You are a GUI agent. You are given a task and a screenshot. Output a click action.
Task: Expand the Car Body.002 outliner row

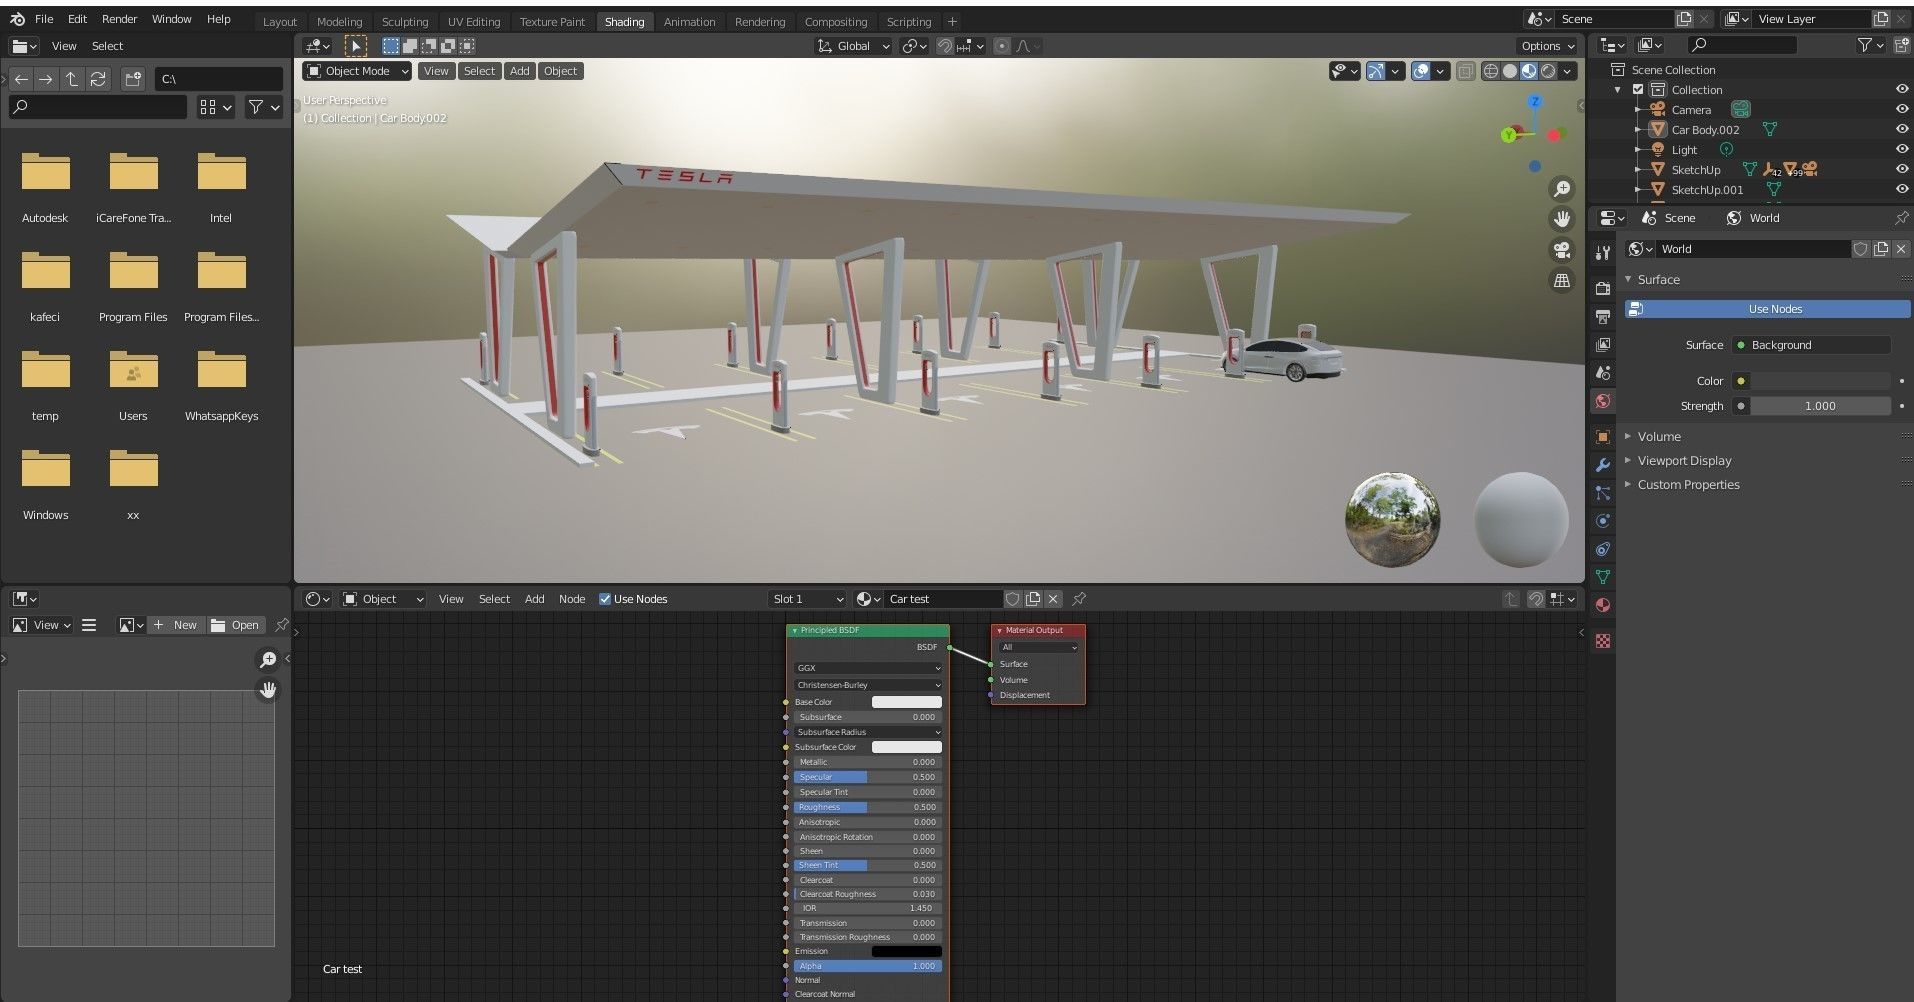click(x=1637, y=130)
